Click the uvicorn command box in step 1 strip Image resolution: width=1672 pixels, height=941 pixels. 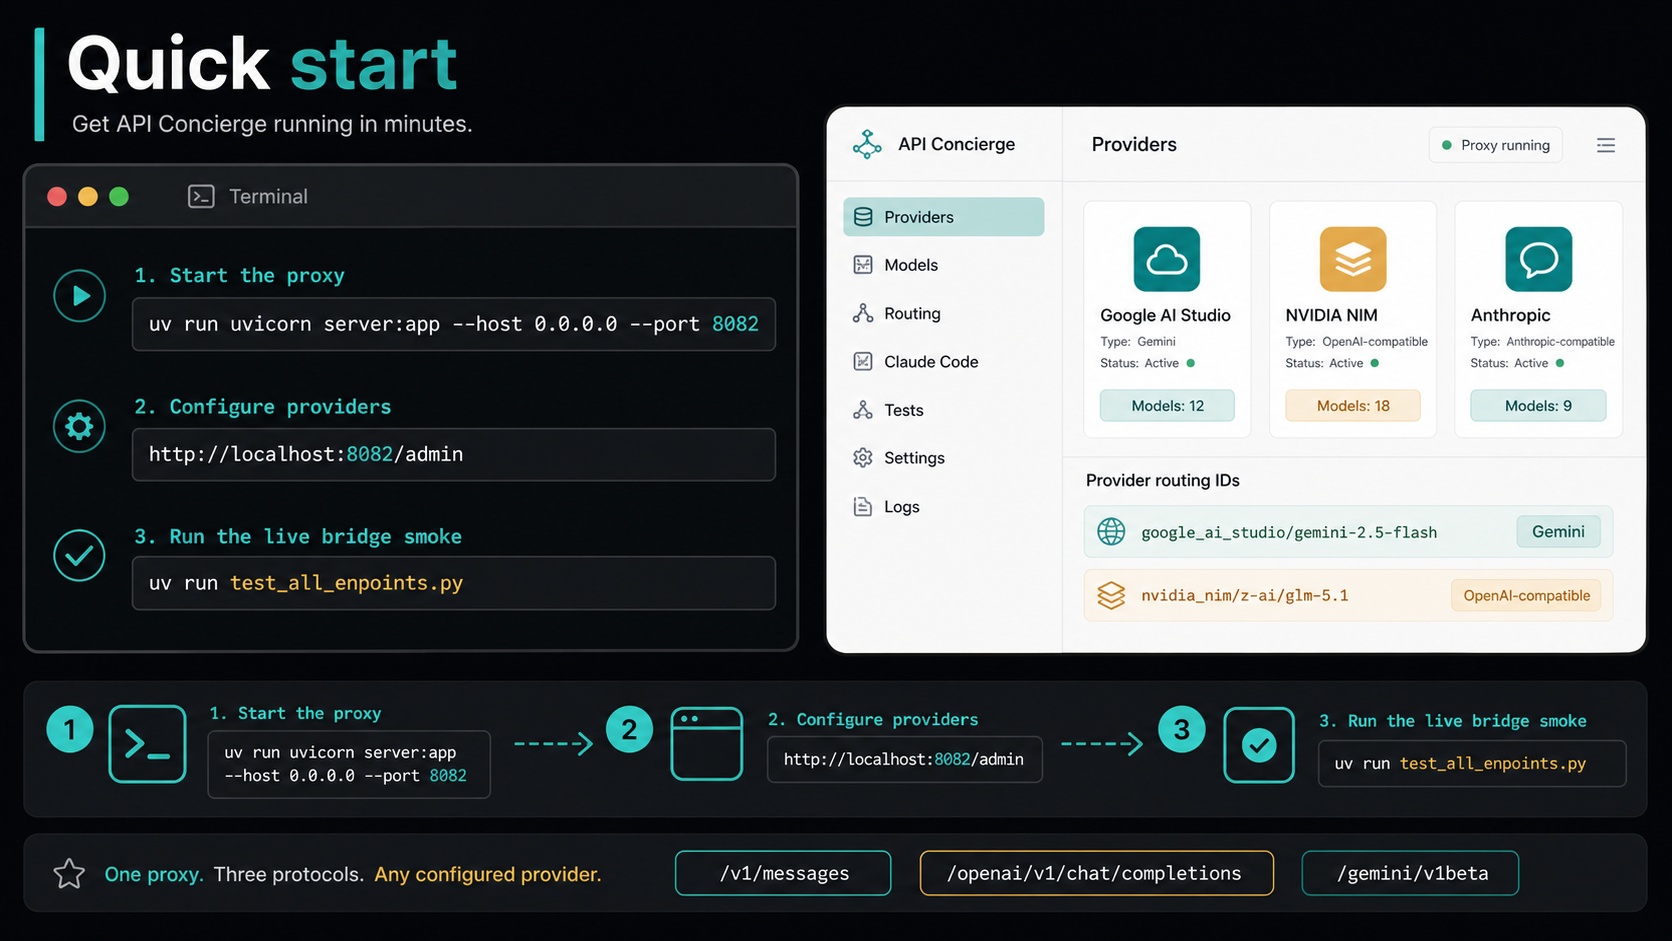349,764
